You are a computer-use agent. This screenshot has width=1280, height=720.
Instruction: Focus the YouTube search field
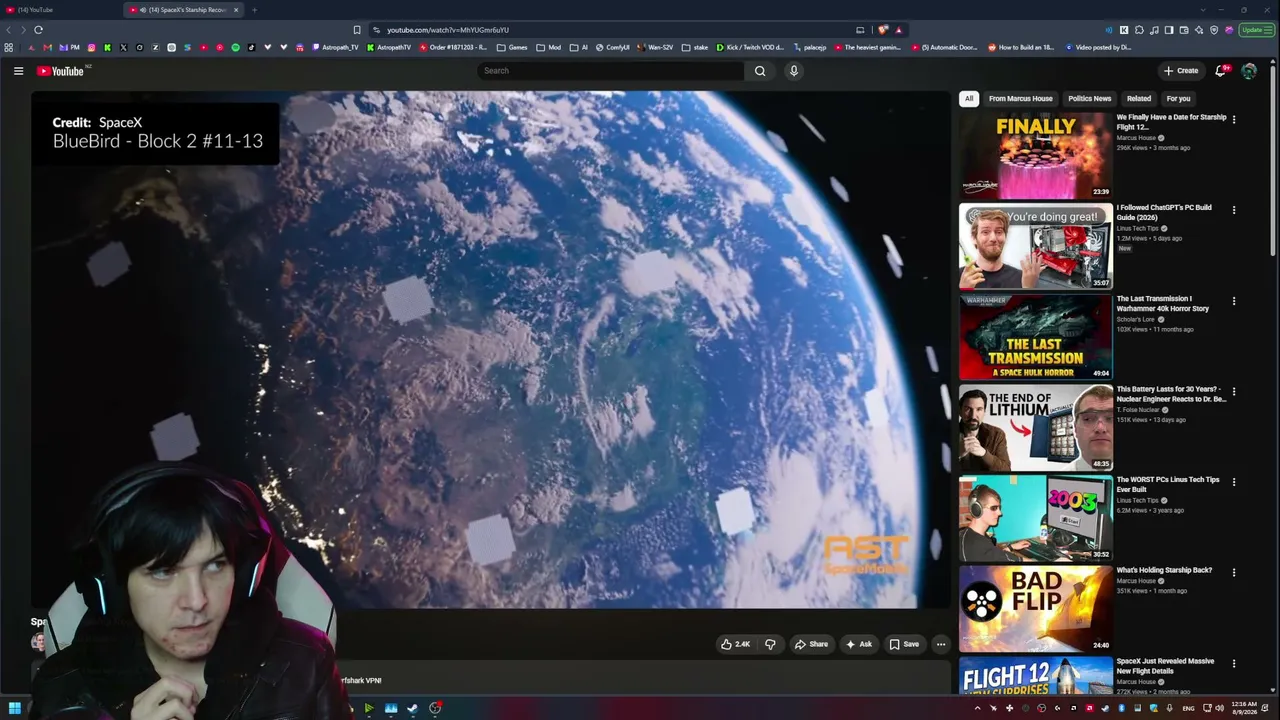click(610, 71)
